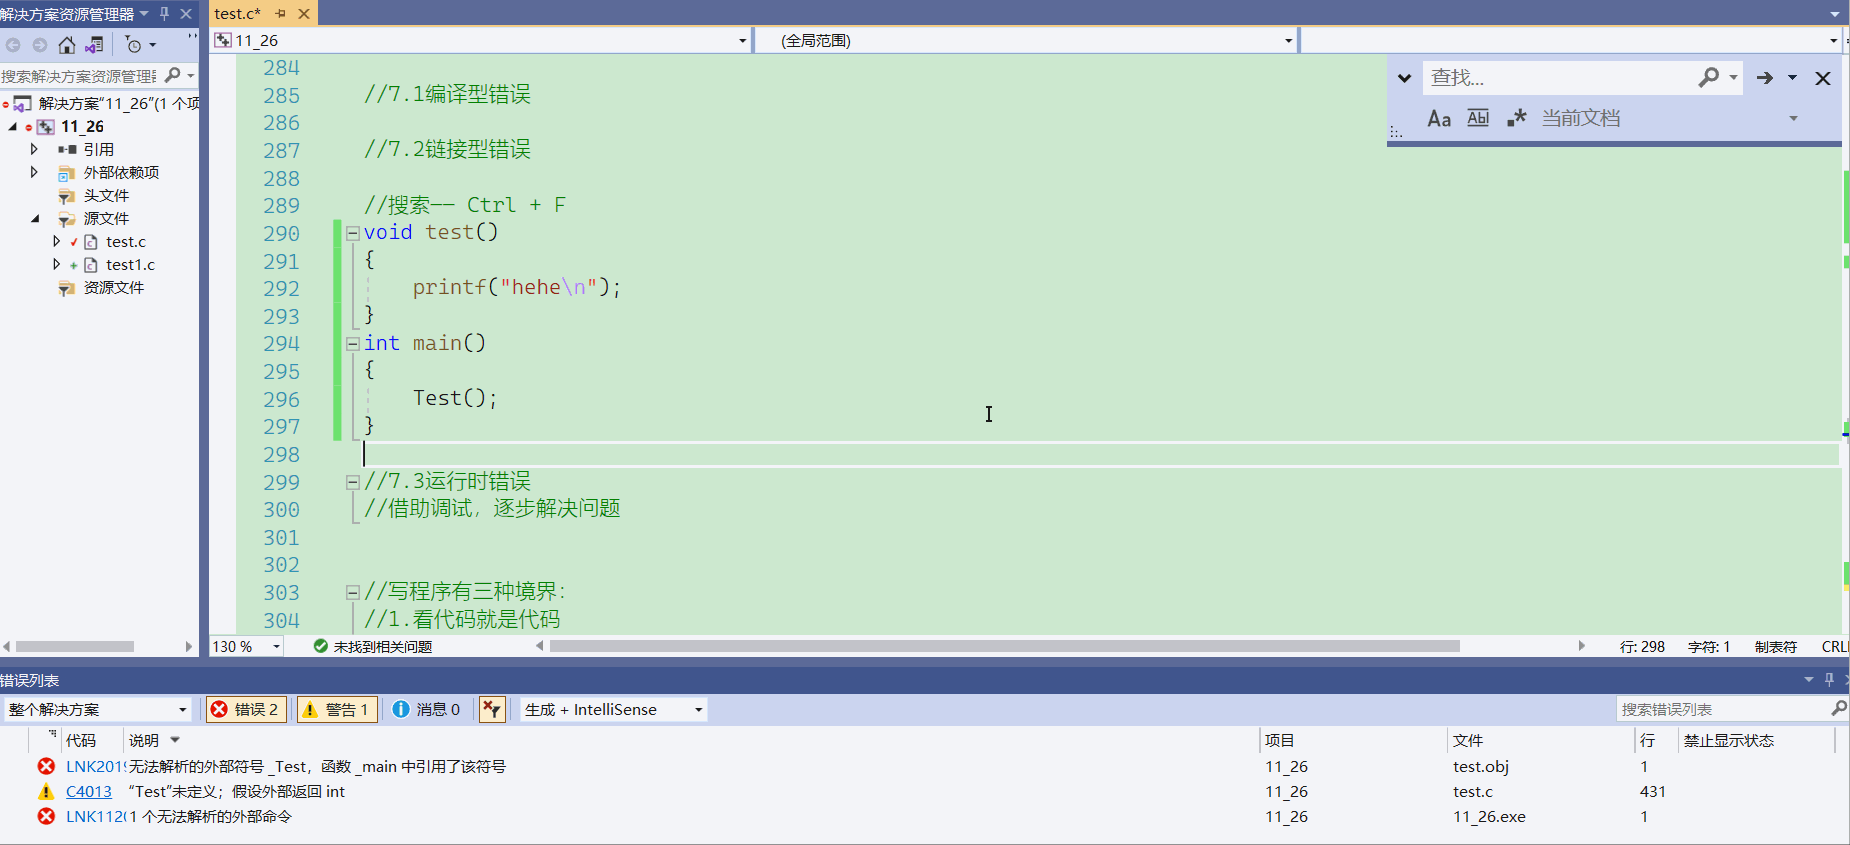The height and width of the screenshot is (845, 1850).
Task: Sort error list by 代码 column
Action: click(81, 740)
